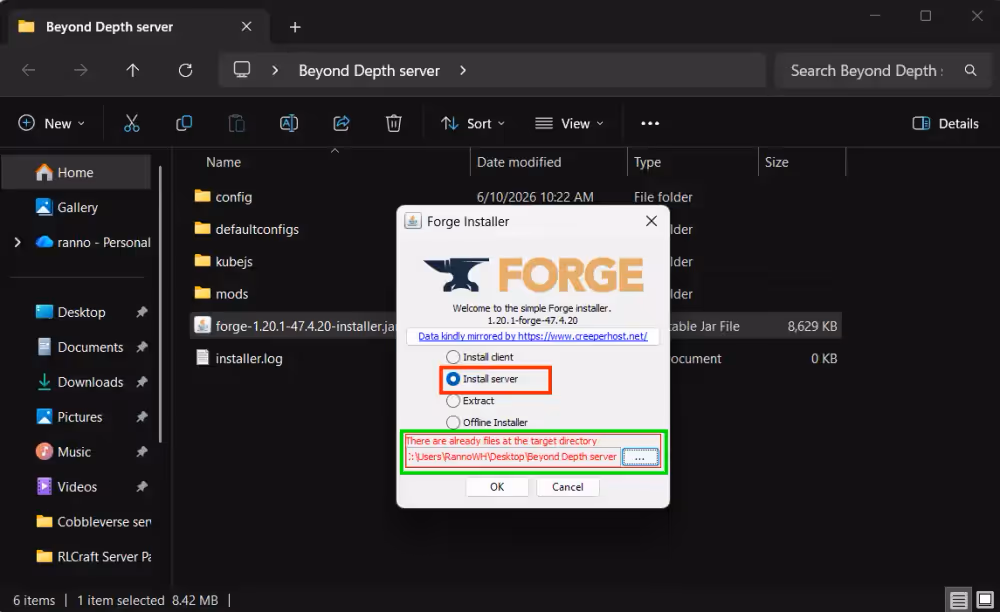Go up one folder level arrow

point(133,70)
